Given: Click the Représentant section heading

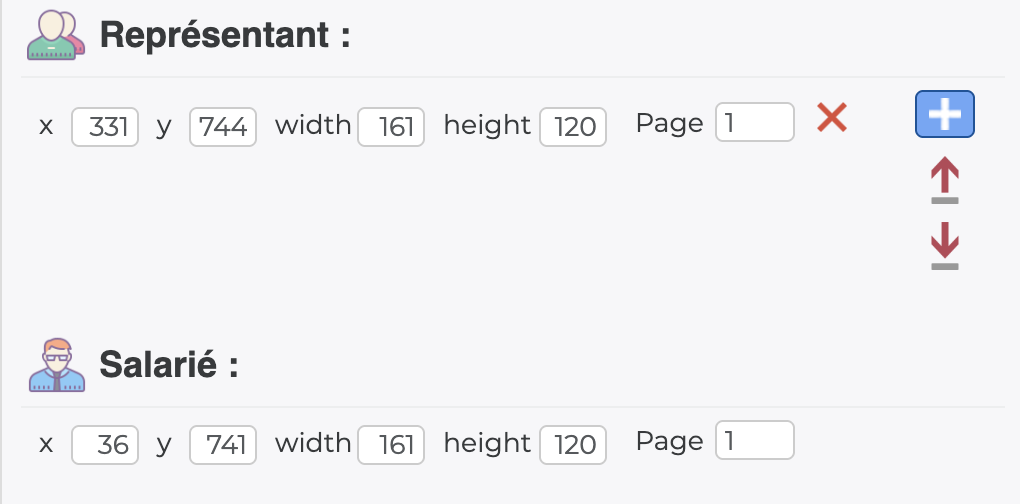Looking at the screenshot, I should (x=225, y=36).
